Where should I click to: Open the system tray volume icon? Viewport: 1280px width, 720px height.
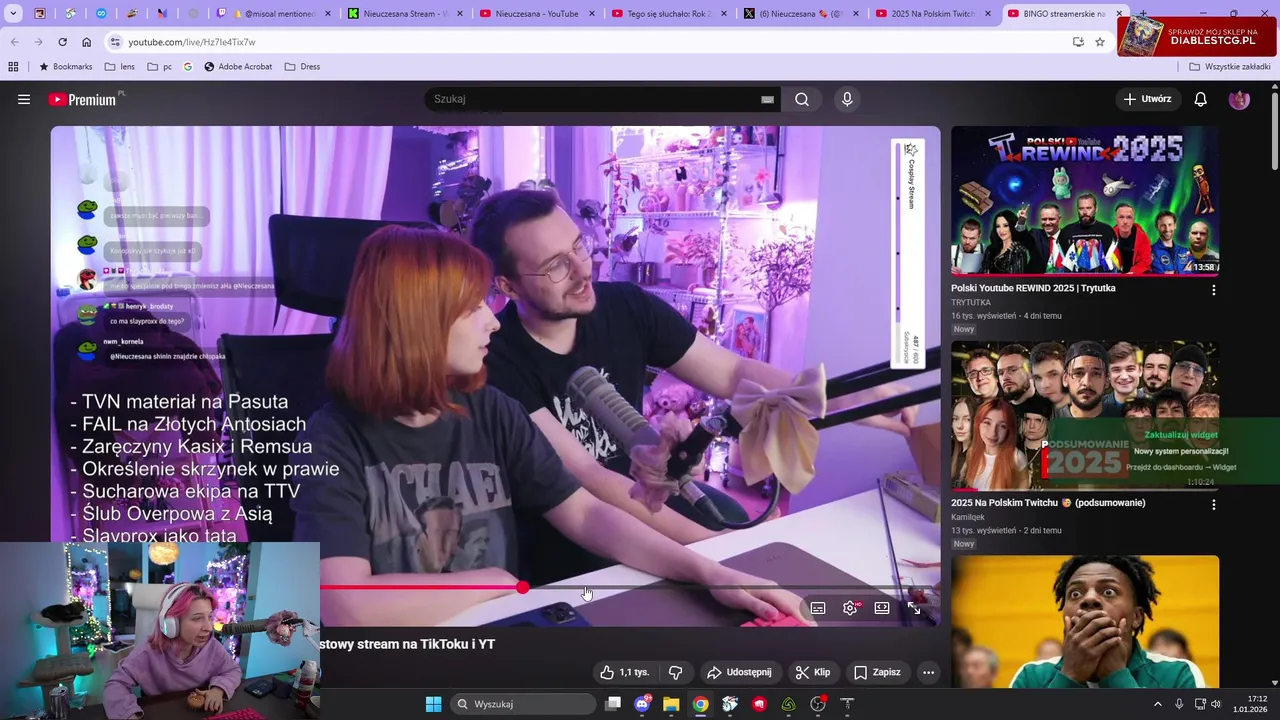(1216, 704)
